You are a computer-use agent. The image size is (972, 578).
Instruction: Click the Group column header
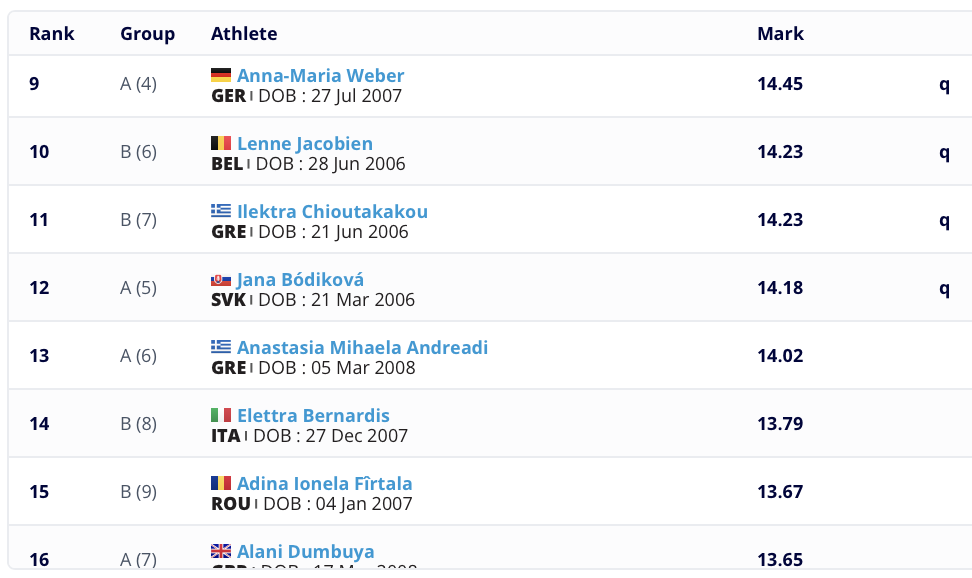pyautogui.click(x=148, y=34)
